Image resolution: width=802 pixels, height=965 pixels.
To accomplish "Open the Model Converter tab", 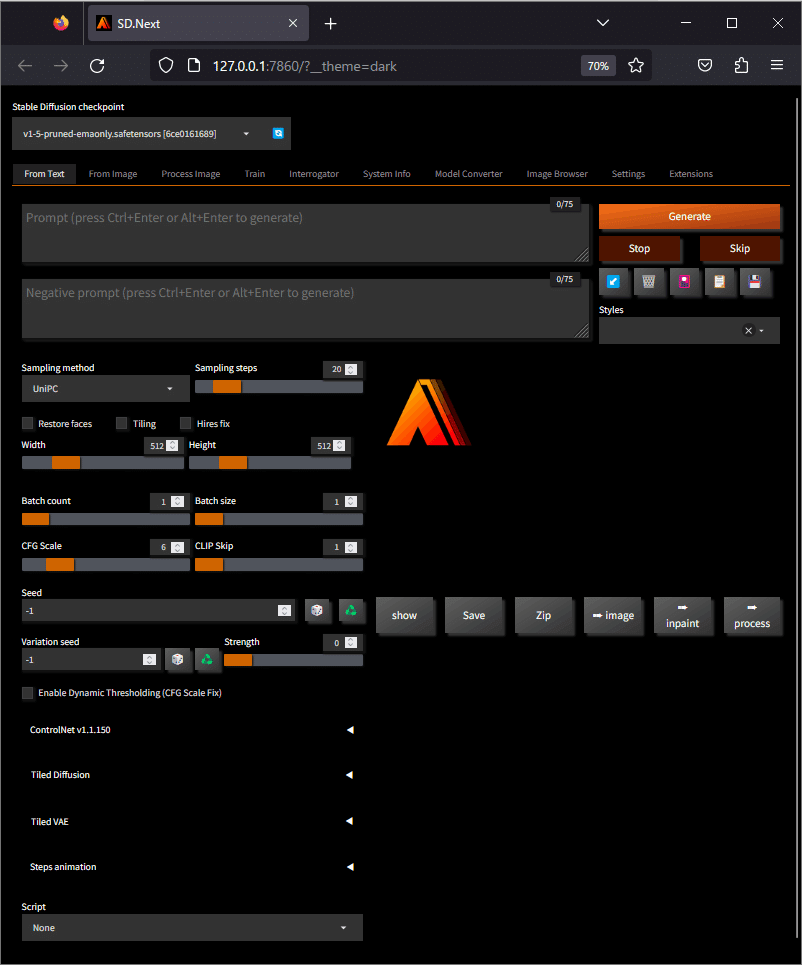I will (x=468, y=174).
